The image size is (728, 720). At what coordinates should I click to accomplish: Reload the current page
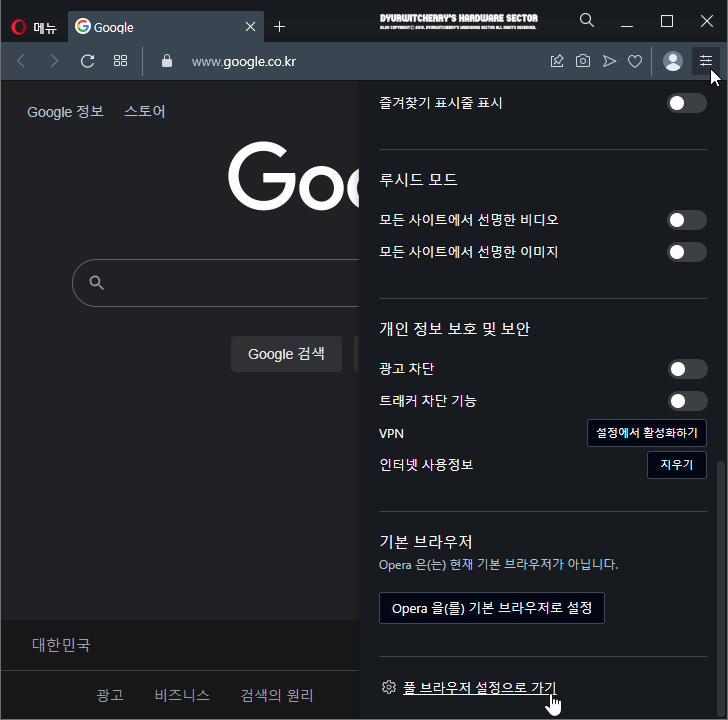(87, 61)
